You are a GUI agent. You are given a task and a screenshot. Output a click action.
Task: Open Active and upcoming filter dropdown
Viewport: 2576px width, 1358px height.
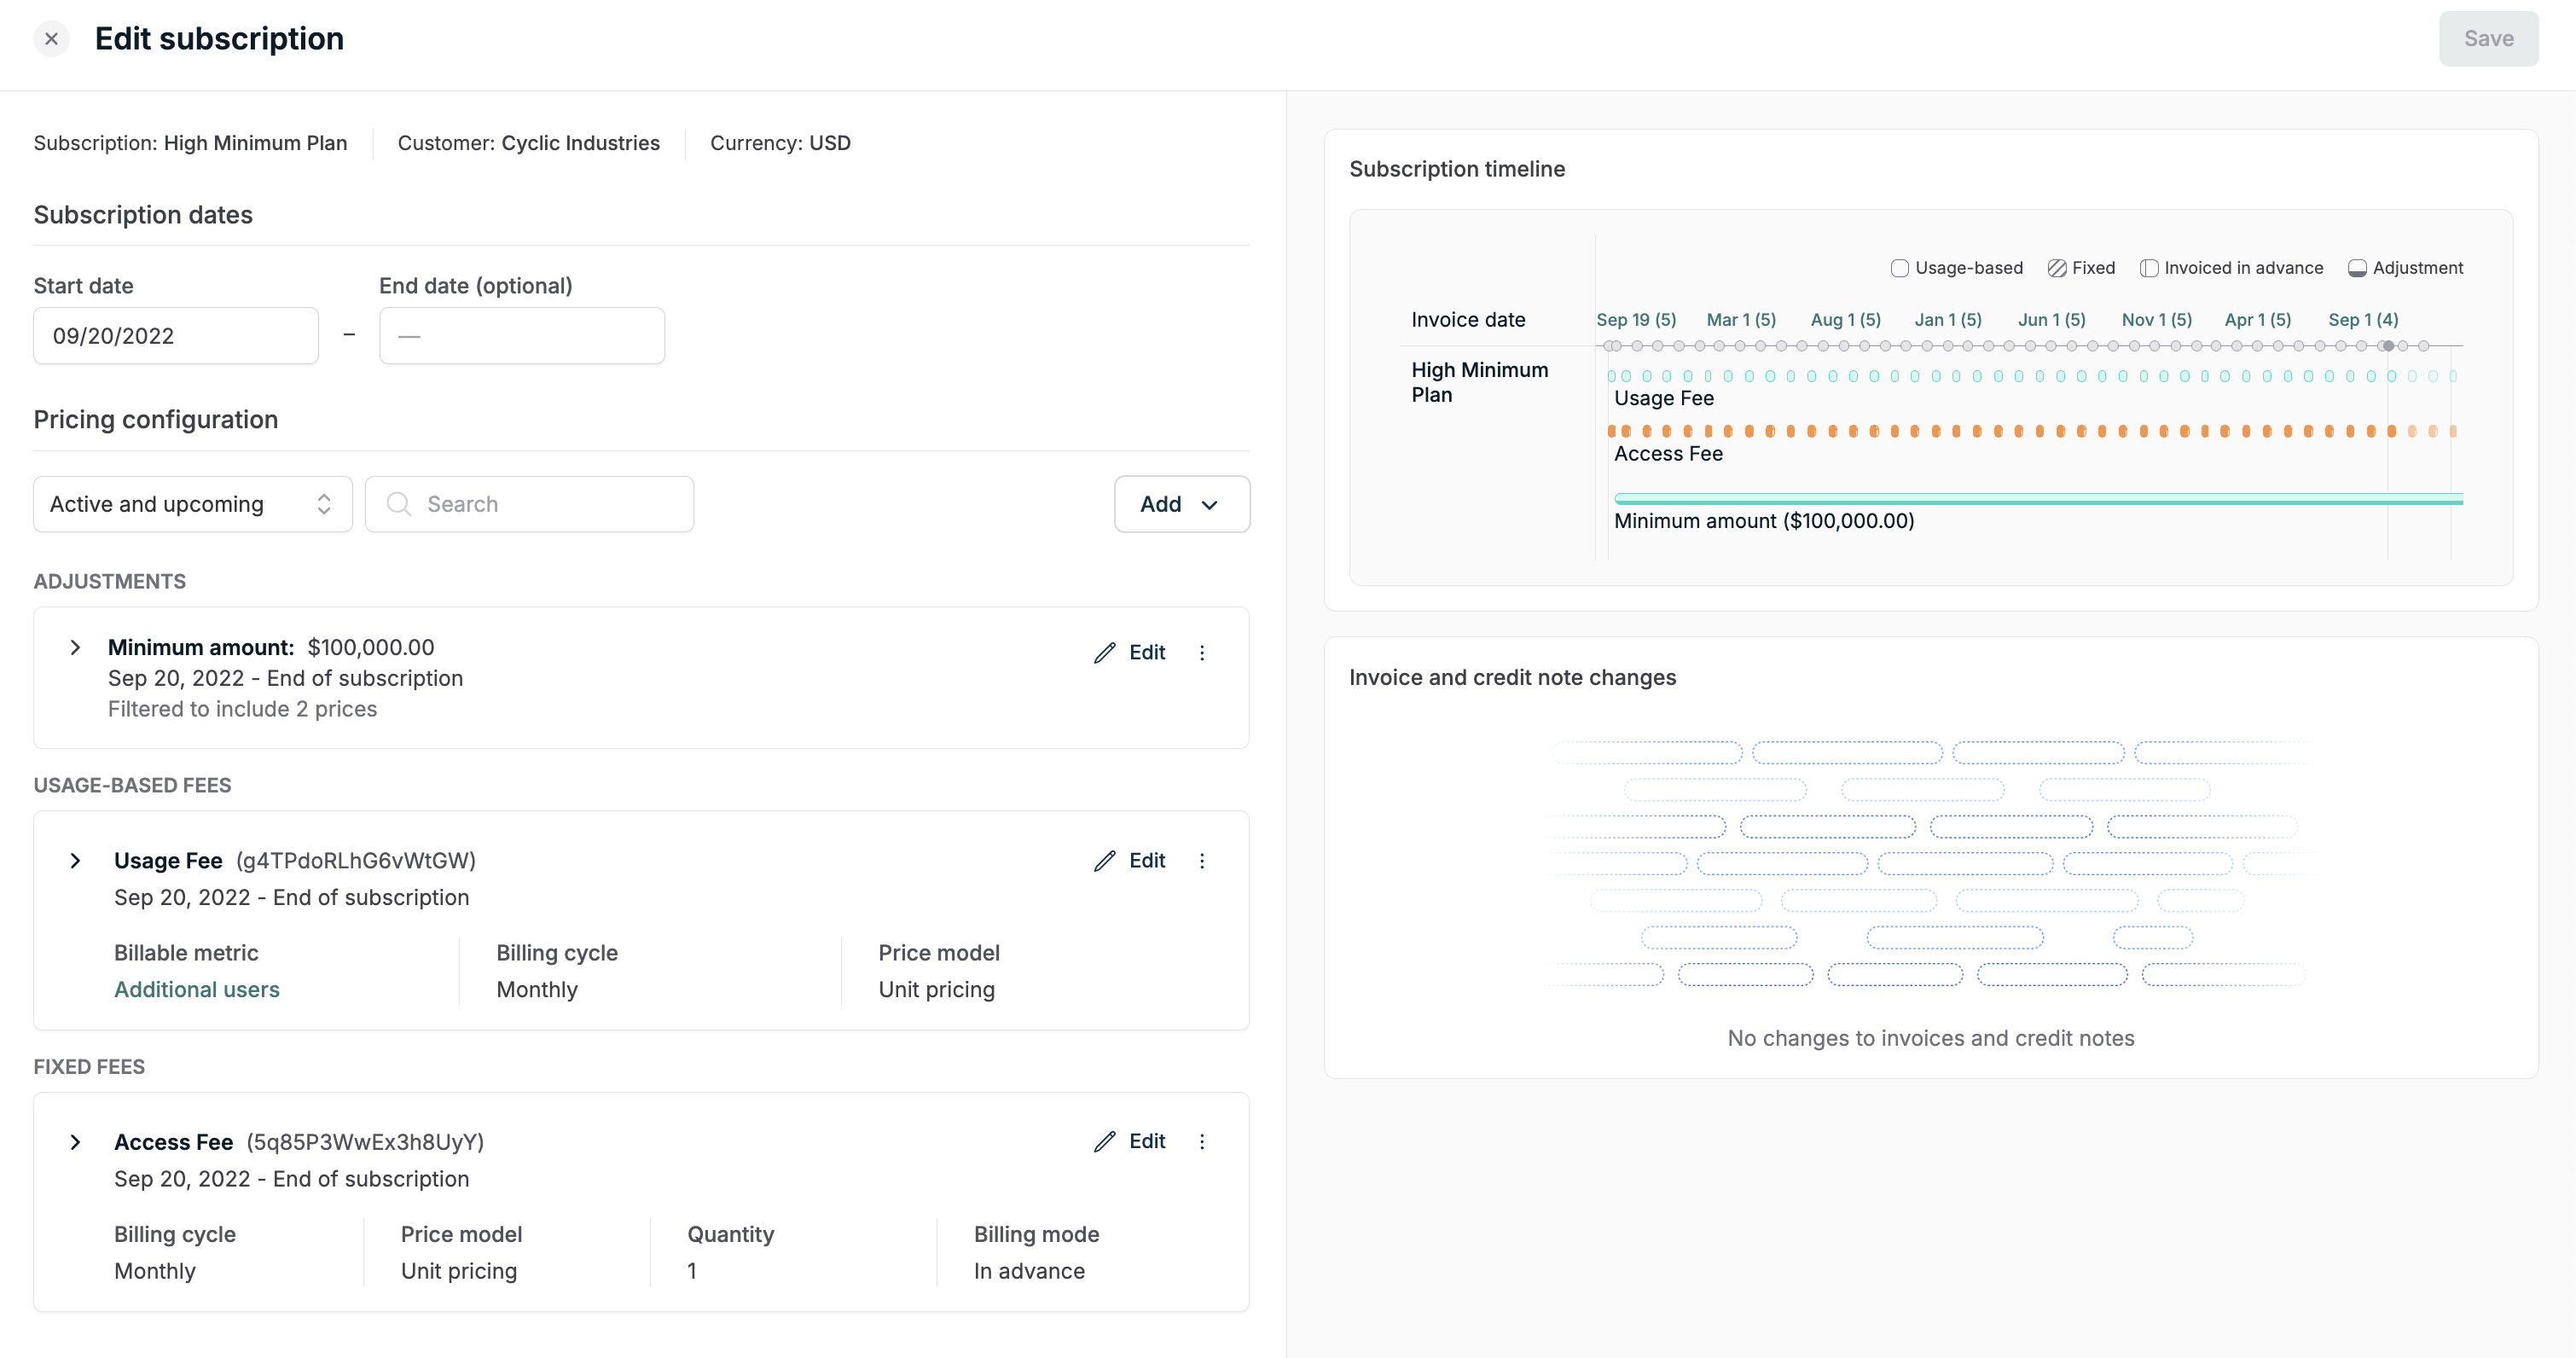point(192,504)
